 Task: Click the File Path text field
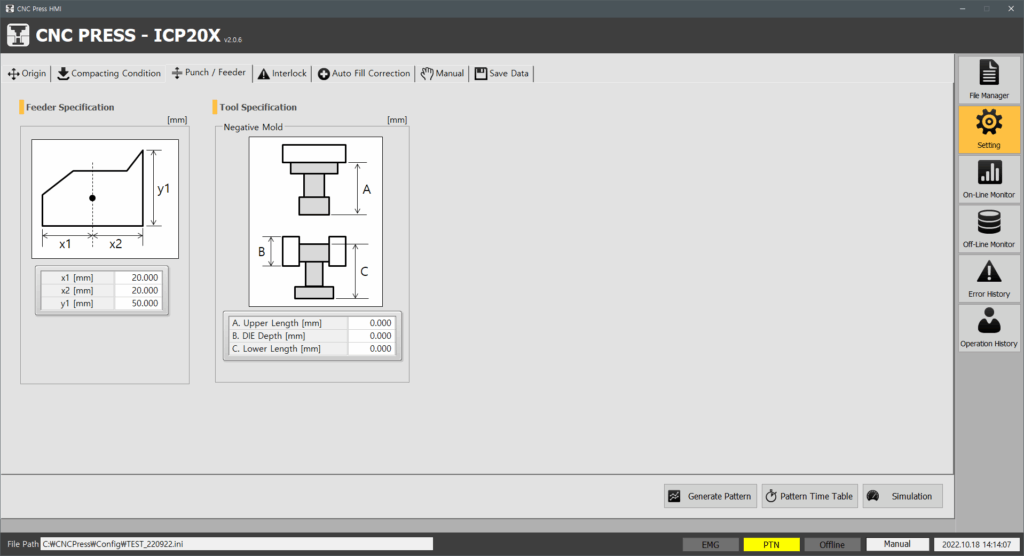(x=236, y=544)
